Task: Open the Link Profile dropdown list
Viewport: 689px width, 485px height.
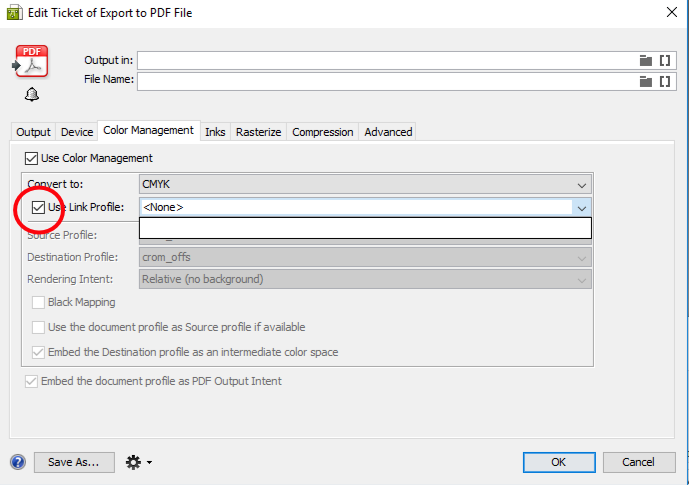Action: click(580, 208)
